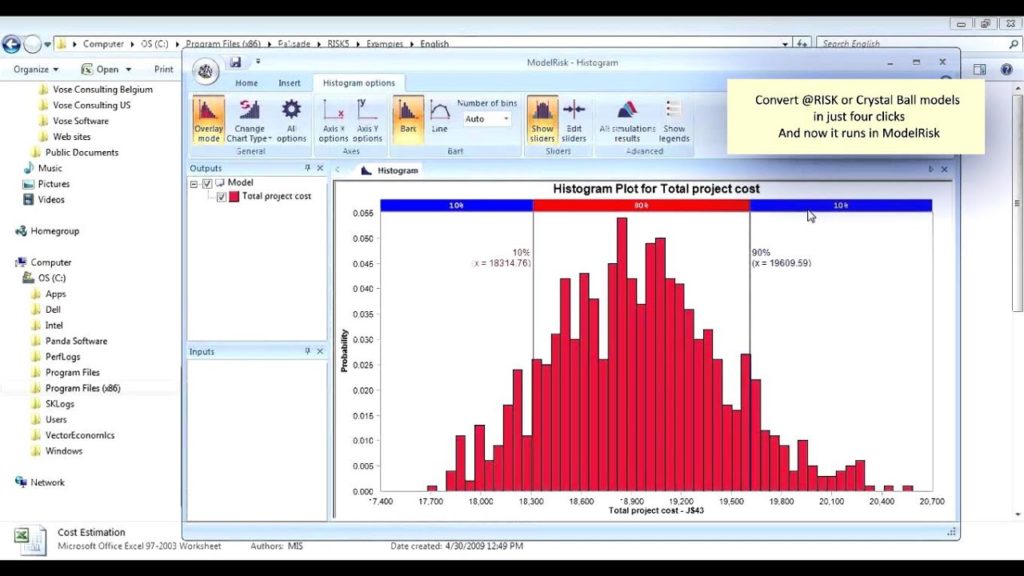Open the Change Chart Type tool
The height and width of the screenshot is (576, 1024).
click(247, 118)
